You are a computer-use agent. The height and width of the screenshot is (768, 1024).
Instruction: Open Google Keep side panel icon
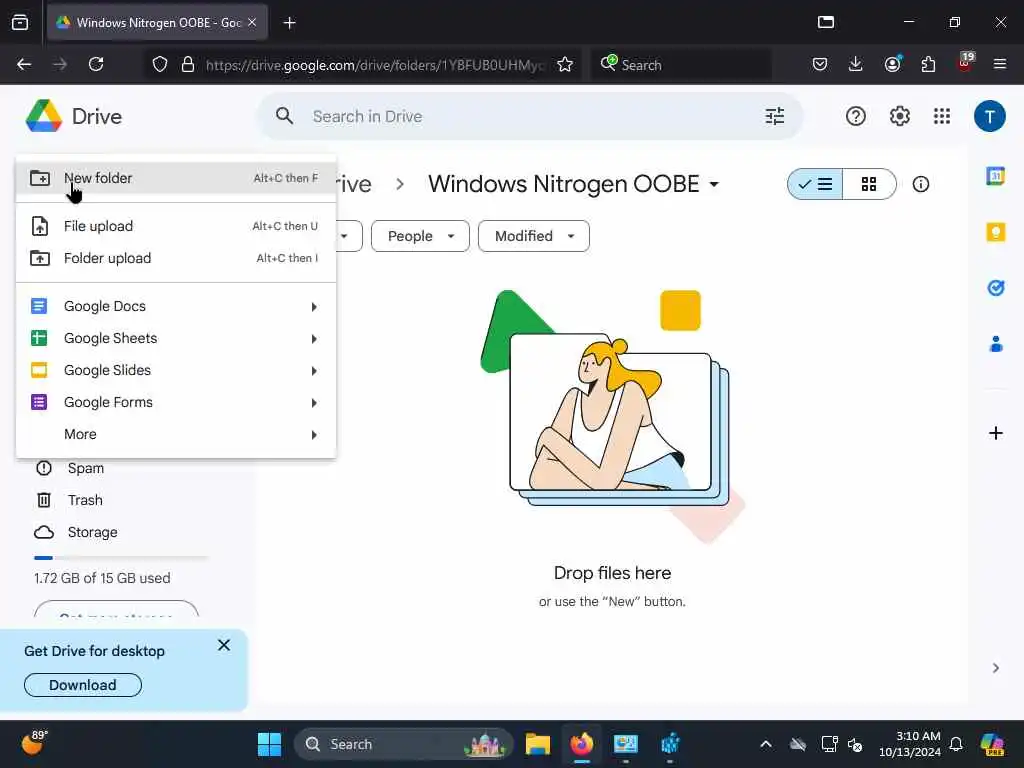pyautogui.click(x=995, y=232)
